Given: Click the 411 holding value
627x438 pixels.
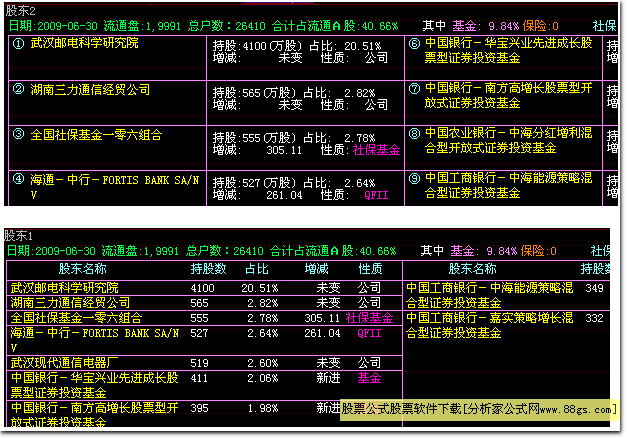Looking at the screenshot, I should (200, 378).
